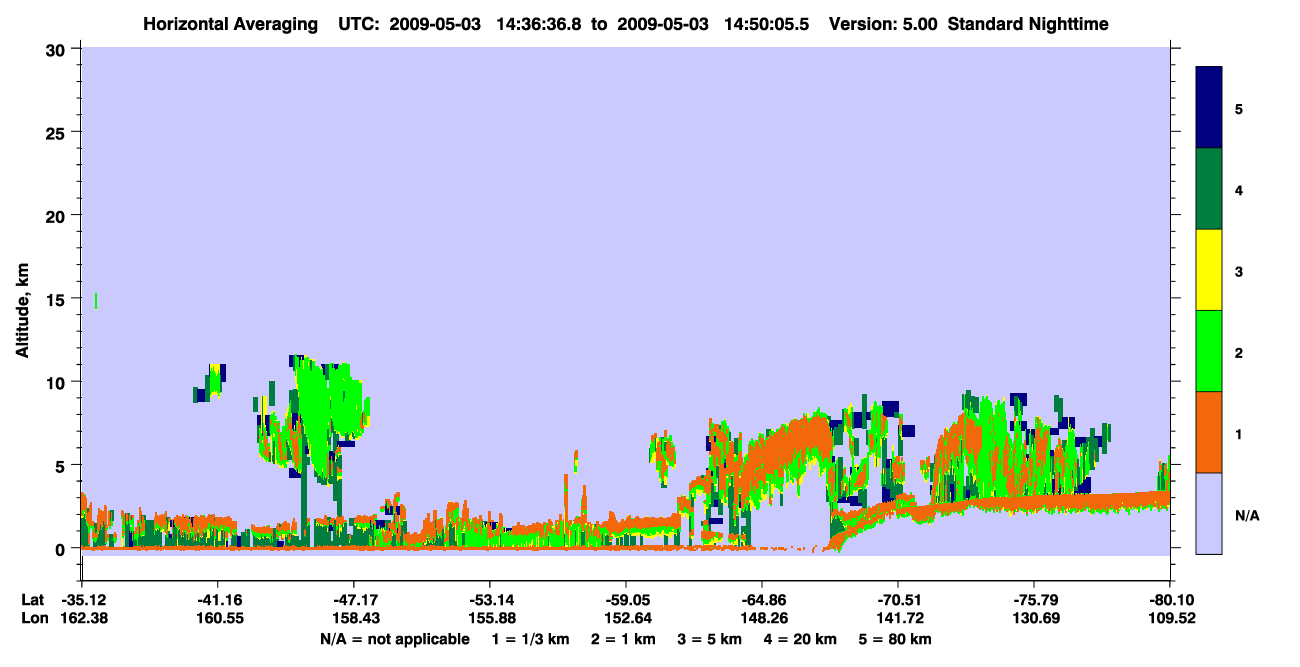Click the orange level 1 color band
Image resolution: width=1300 pixels, height=667 pixels.
(x=1209, y=432)
